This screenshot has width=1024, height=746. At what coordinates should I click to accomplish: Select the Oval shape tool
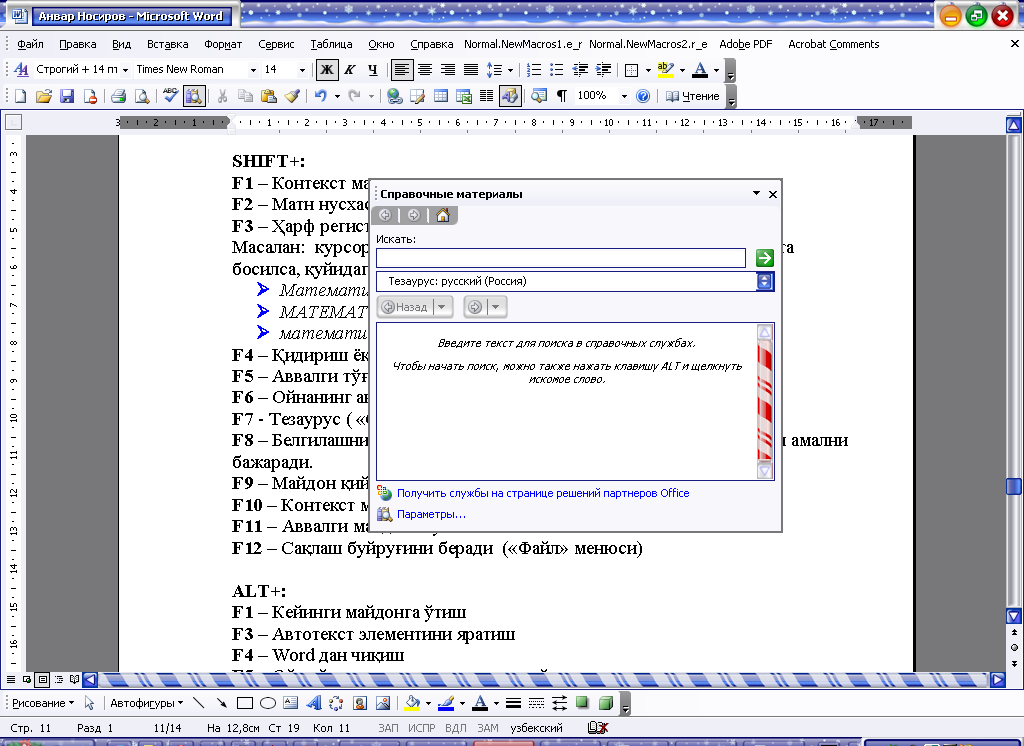267,703
